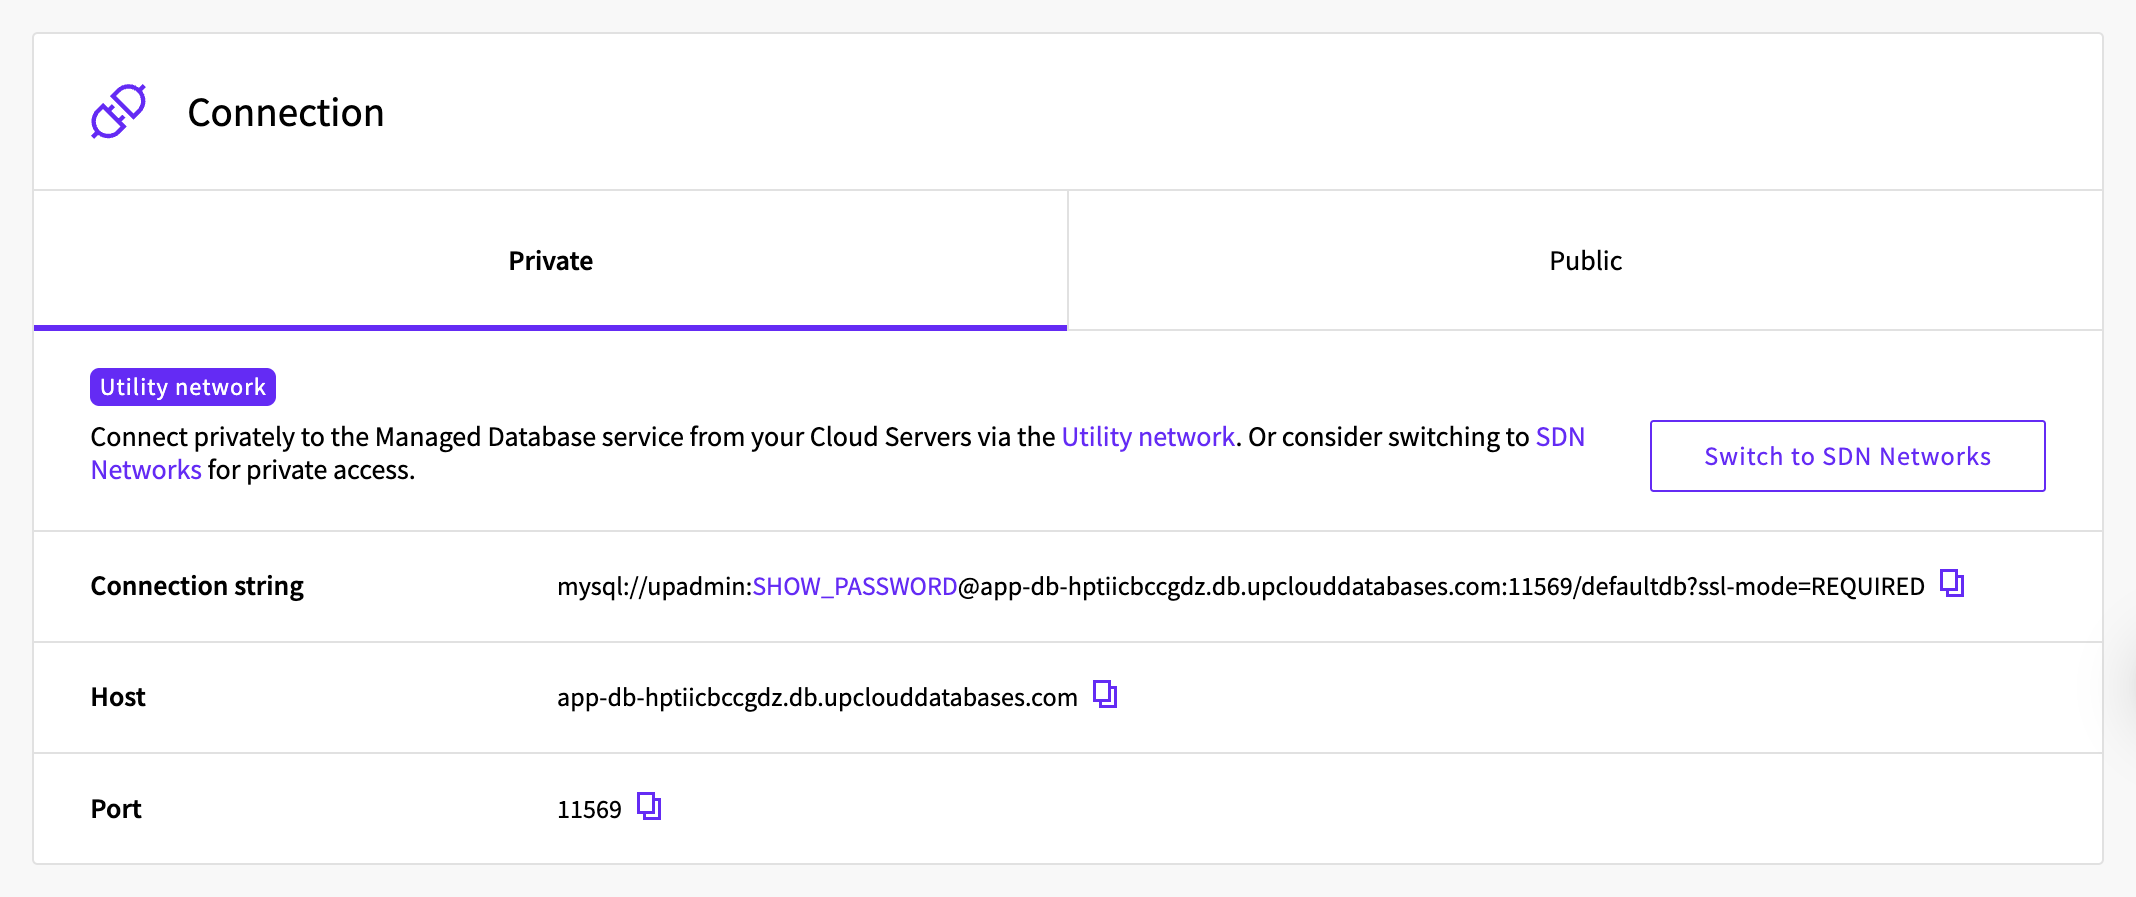Image resolution: width=2136 pixels, height=897 pixels.
Task: Click the Connection plug icon
Action: (118, 111)
